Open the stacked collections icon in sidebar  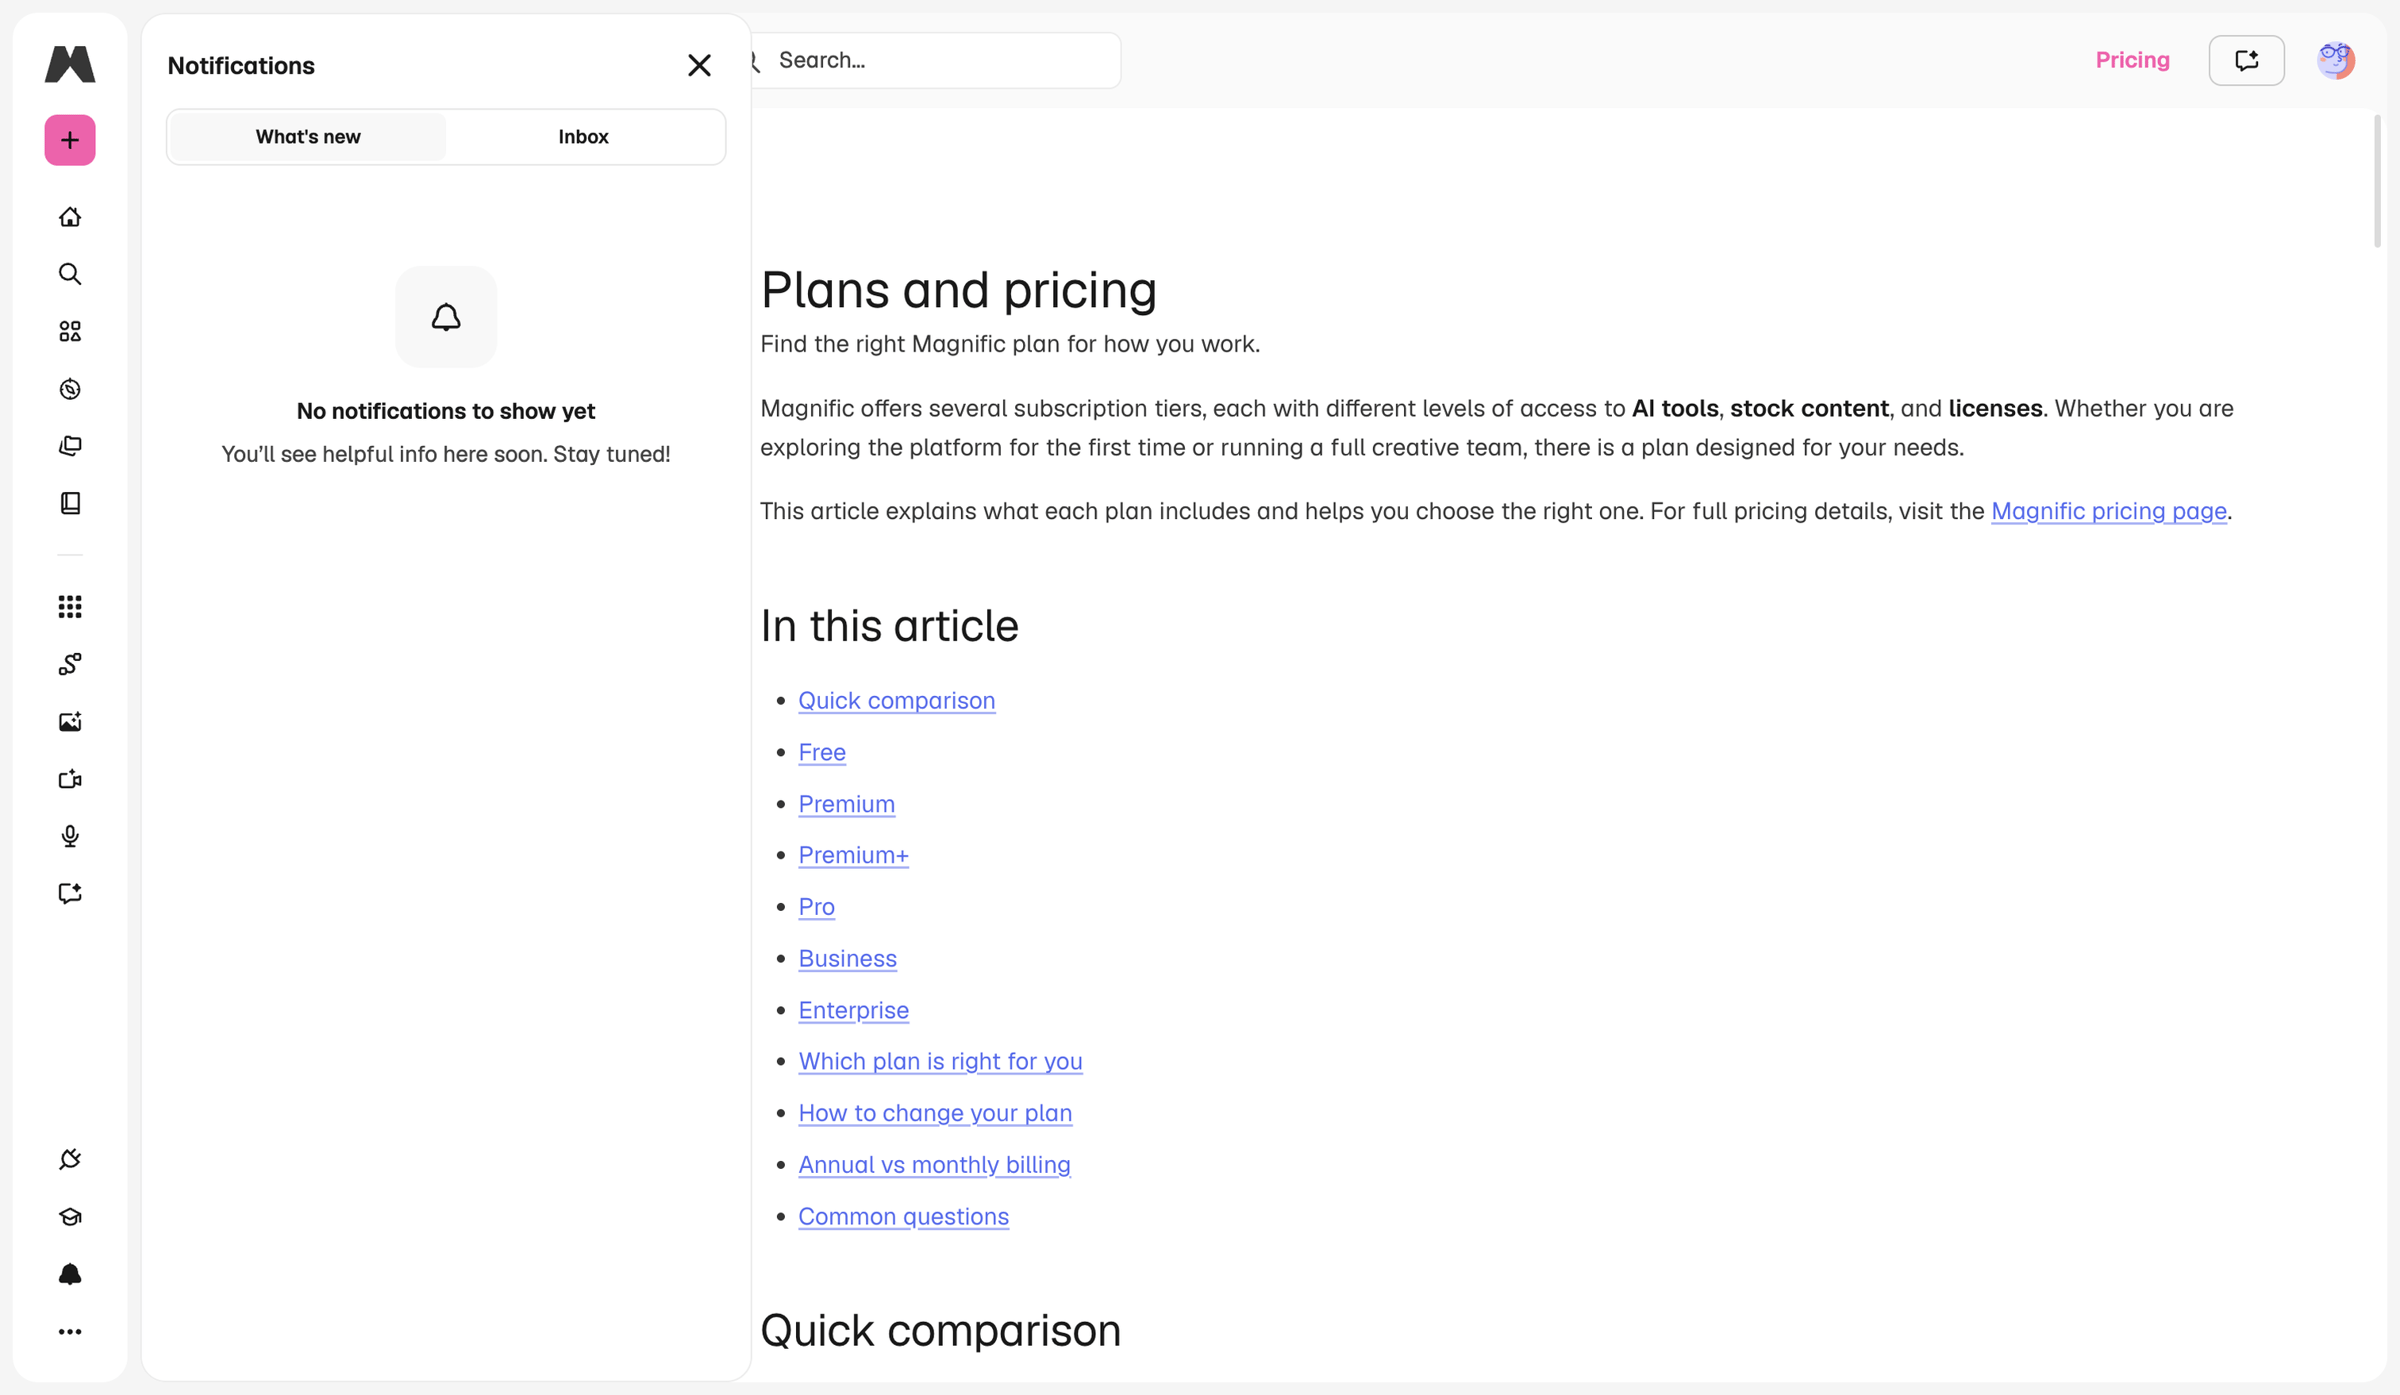70,446
